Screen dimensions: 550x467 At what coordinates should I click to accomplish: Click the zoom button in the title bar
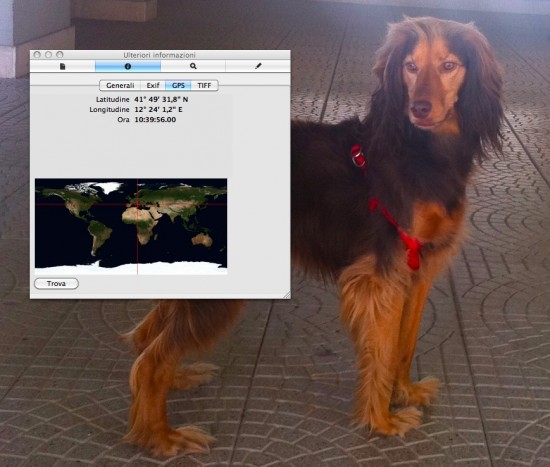[60, 54]
